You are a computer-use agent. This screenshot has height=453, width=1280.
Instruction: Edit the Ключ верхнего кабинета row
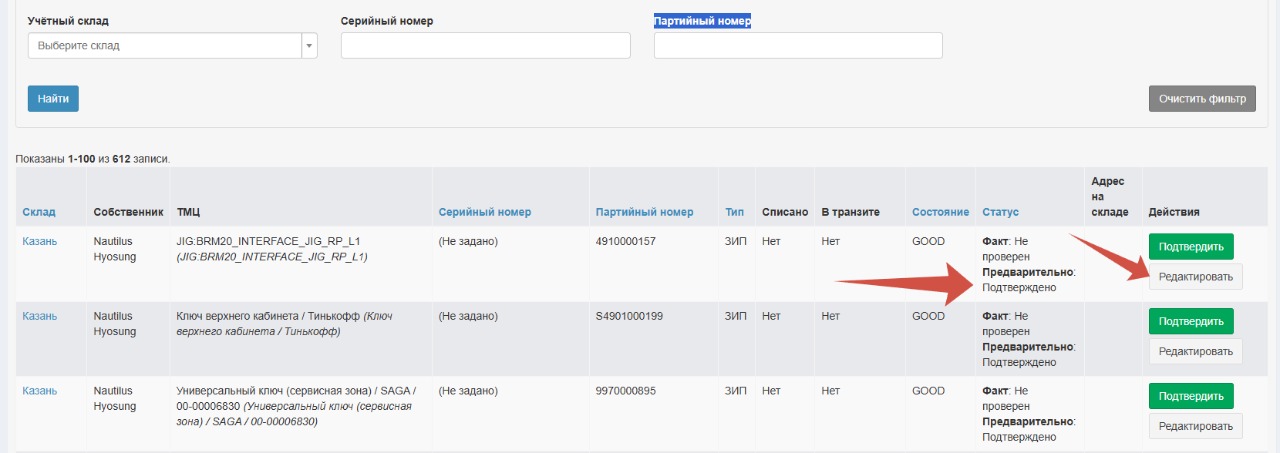pyautogui.click(x=1196, y=351)
